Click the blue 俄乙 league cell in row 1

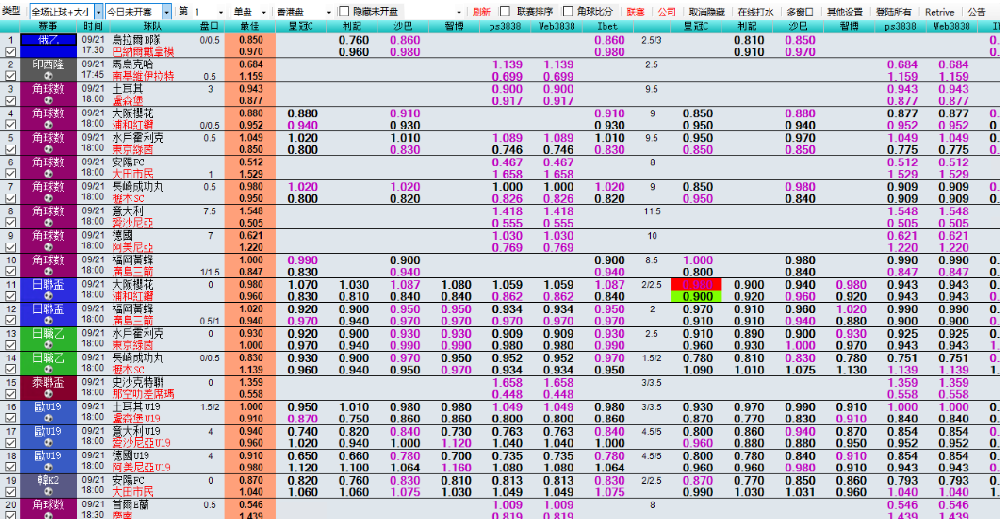48,40
